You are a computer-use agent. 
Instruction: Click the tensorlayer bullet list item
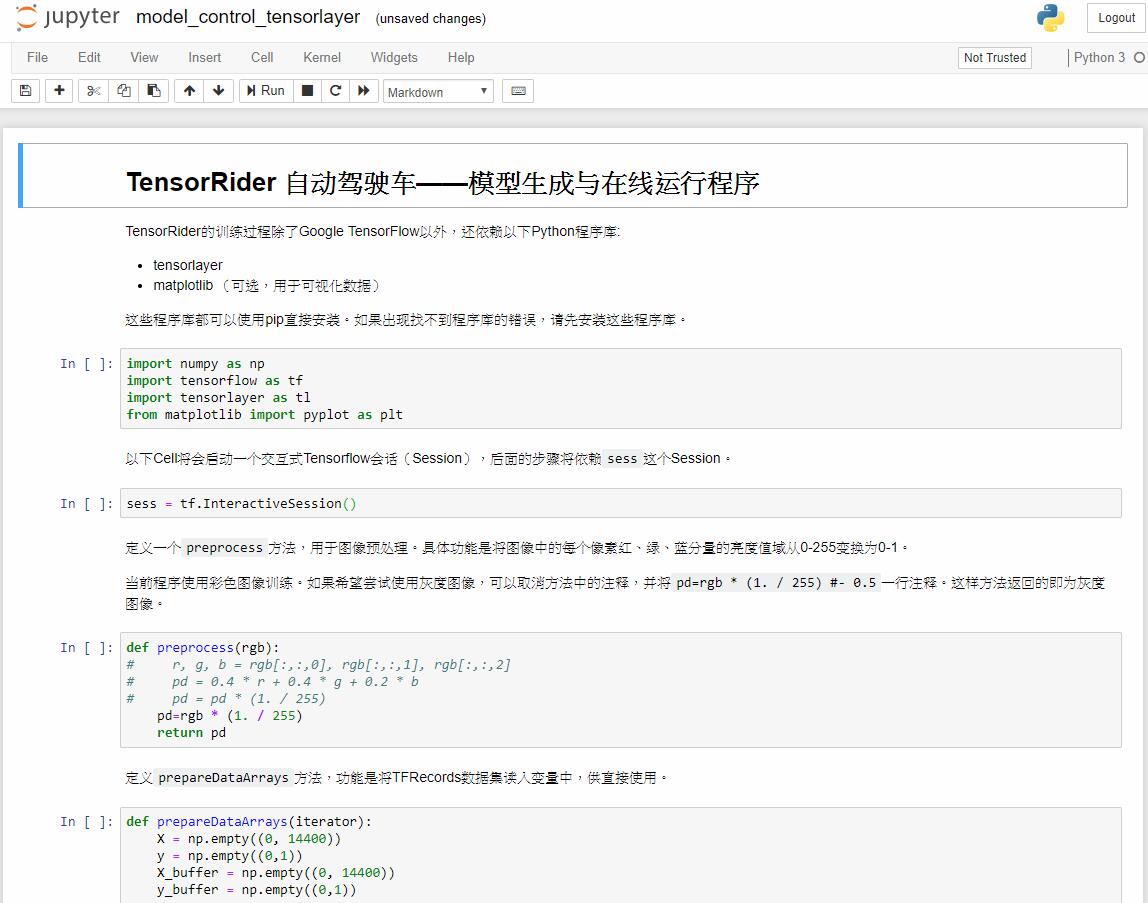click(x=187, y=265)
